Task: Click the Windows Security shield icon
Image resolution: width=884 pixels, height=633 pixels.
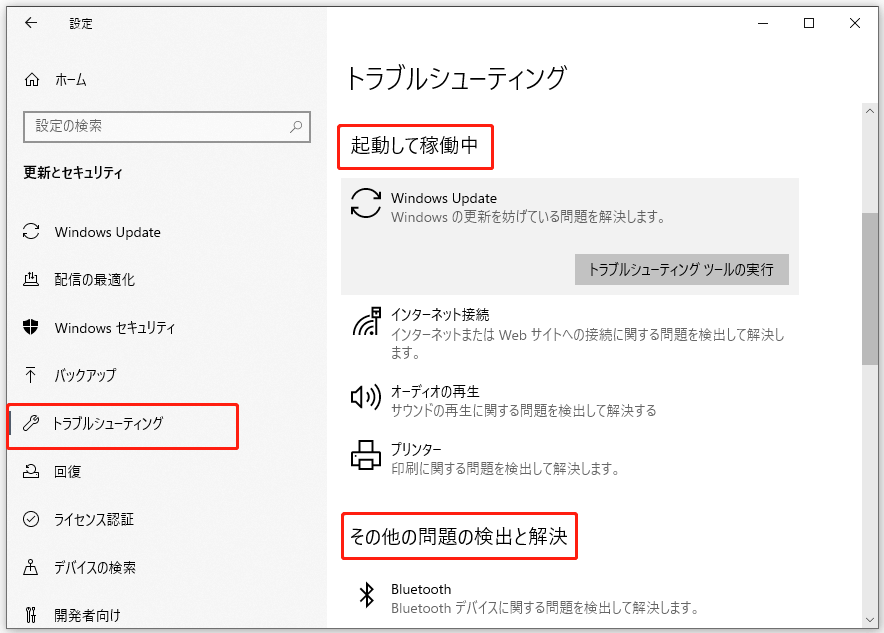Action: click(x=32, y=328)
